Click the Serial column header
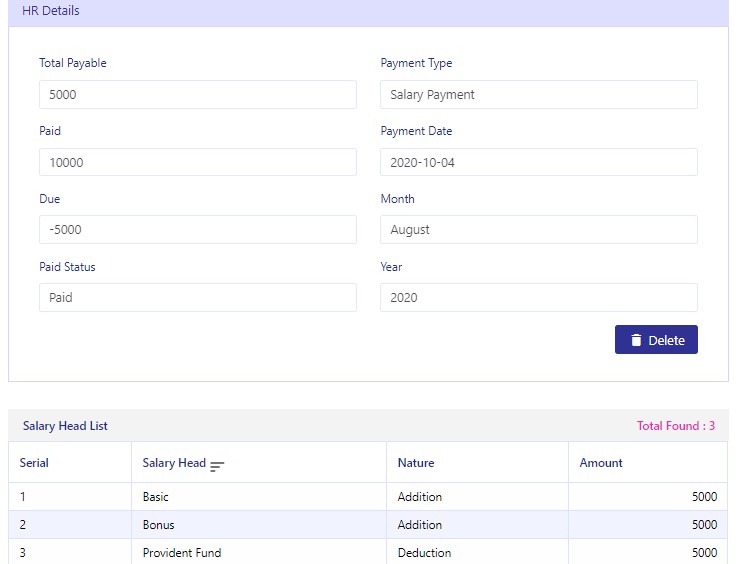 34,463
